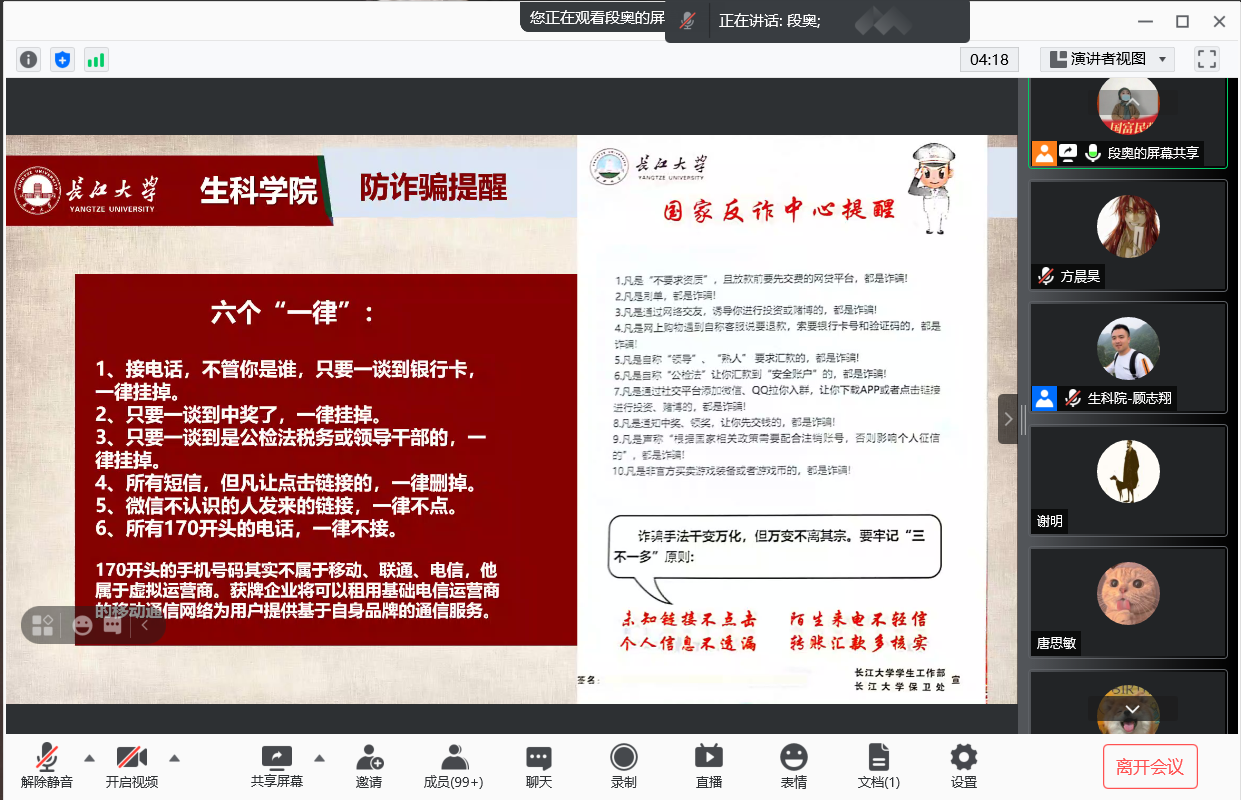Select 方晨昊's participant video tile
Image resolution: width=1241 pixels, height=800 pixels.
[1128, 235]
